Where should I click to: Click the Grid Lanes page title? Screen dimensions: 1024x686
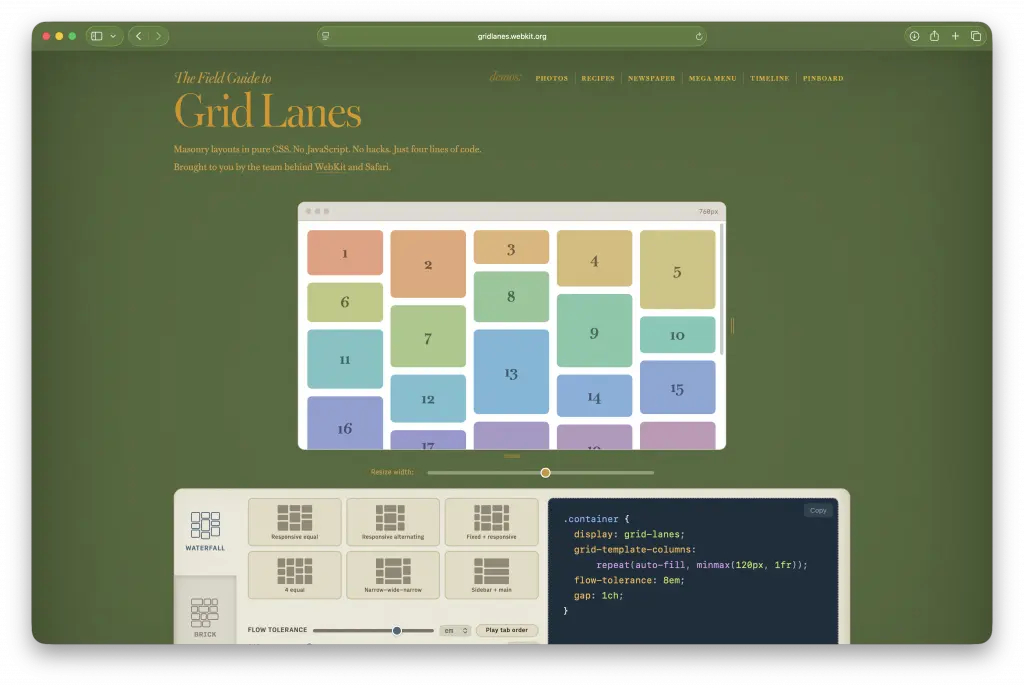point(267,111)
